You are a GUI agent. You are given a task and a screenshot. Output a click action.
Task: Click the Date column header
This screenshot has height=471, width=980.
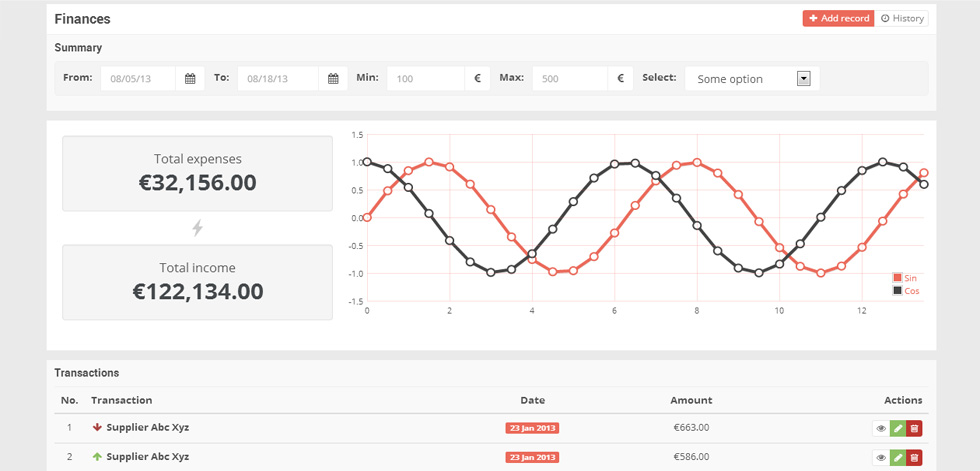click(532, 400)
